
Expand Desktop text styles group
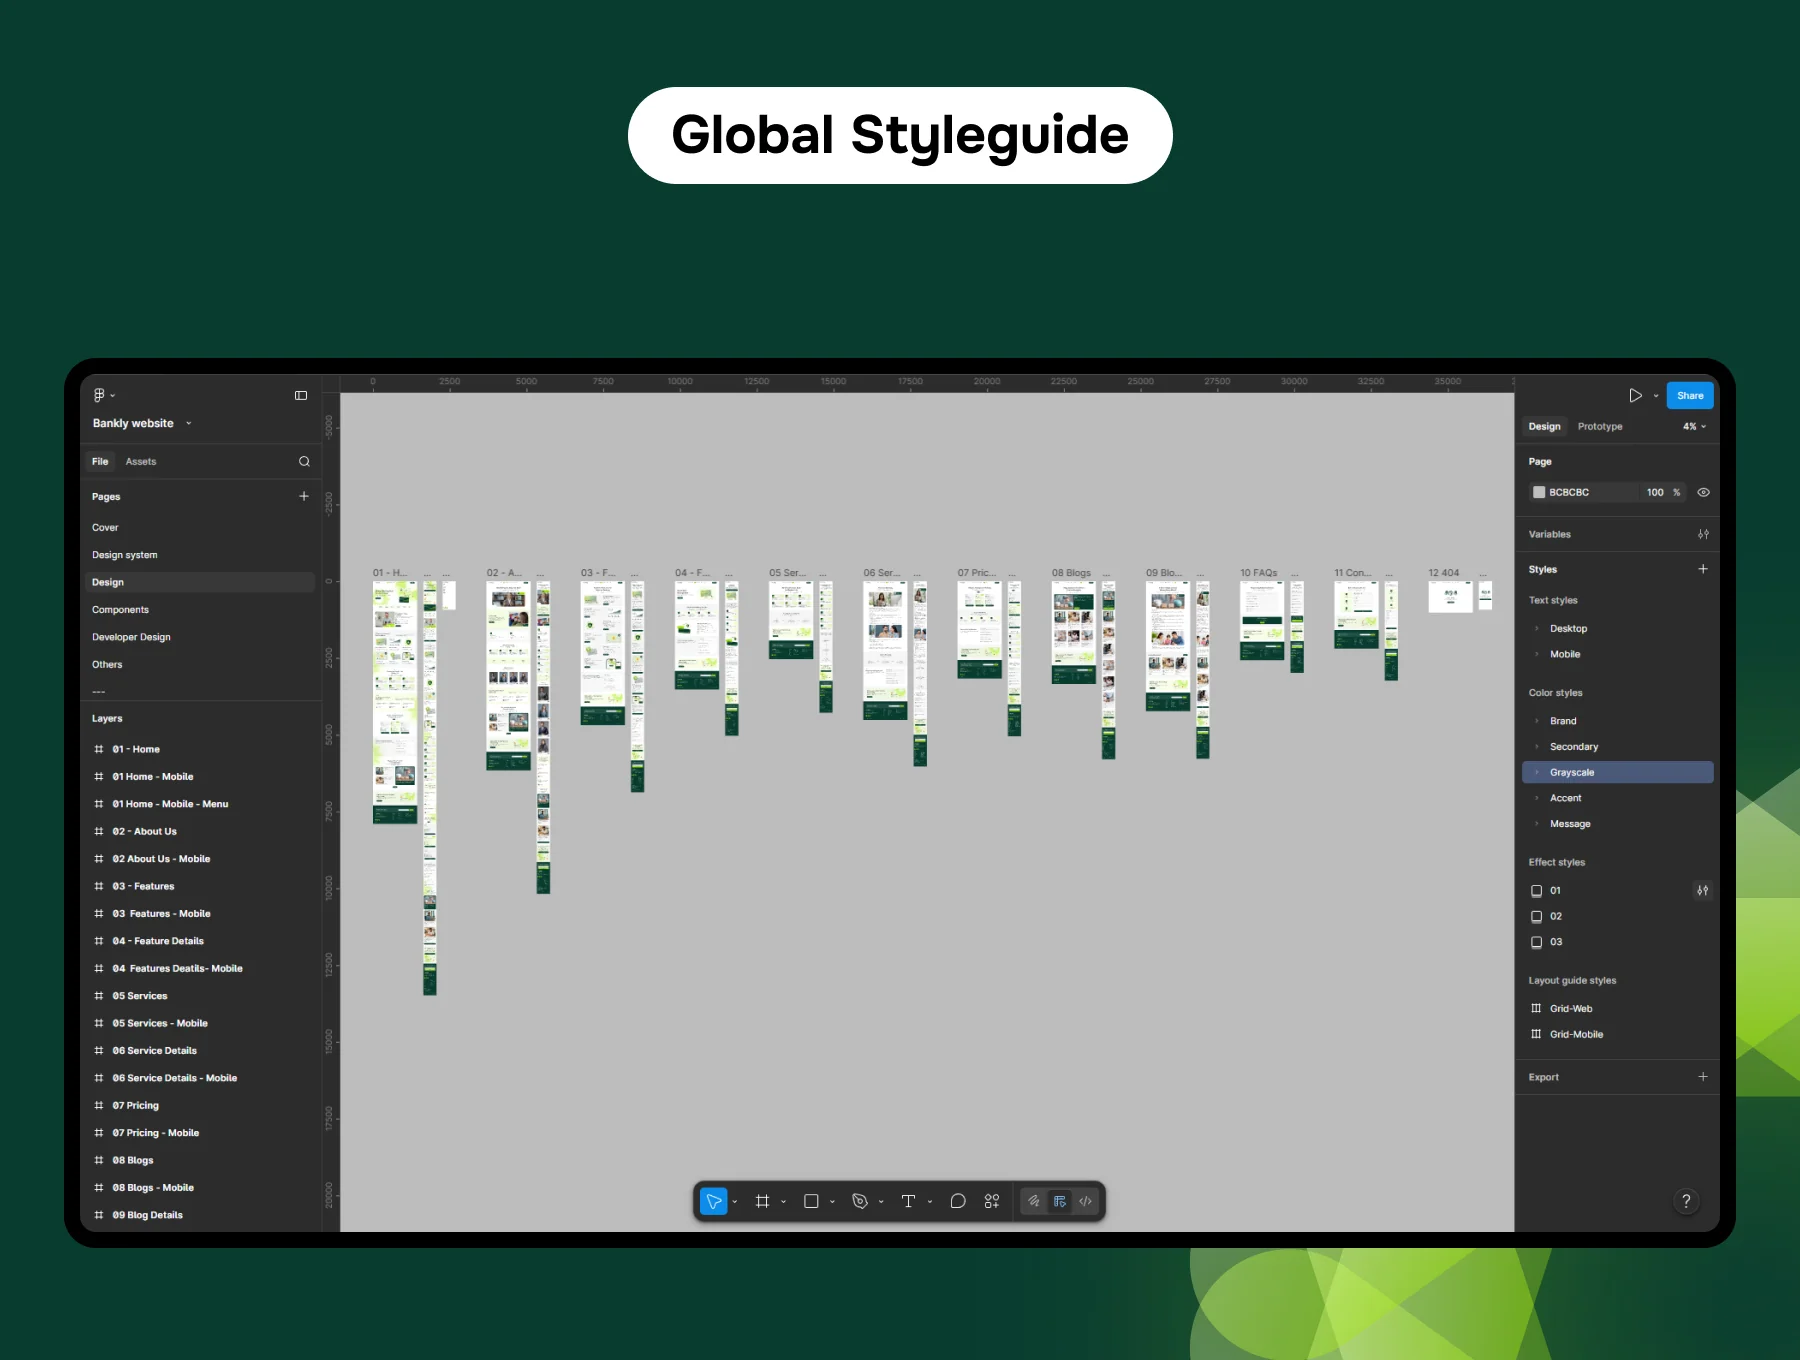pyautogui.click(x=1537, y=628)
